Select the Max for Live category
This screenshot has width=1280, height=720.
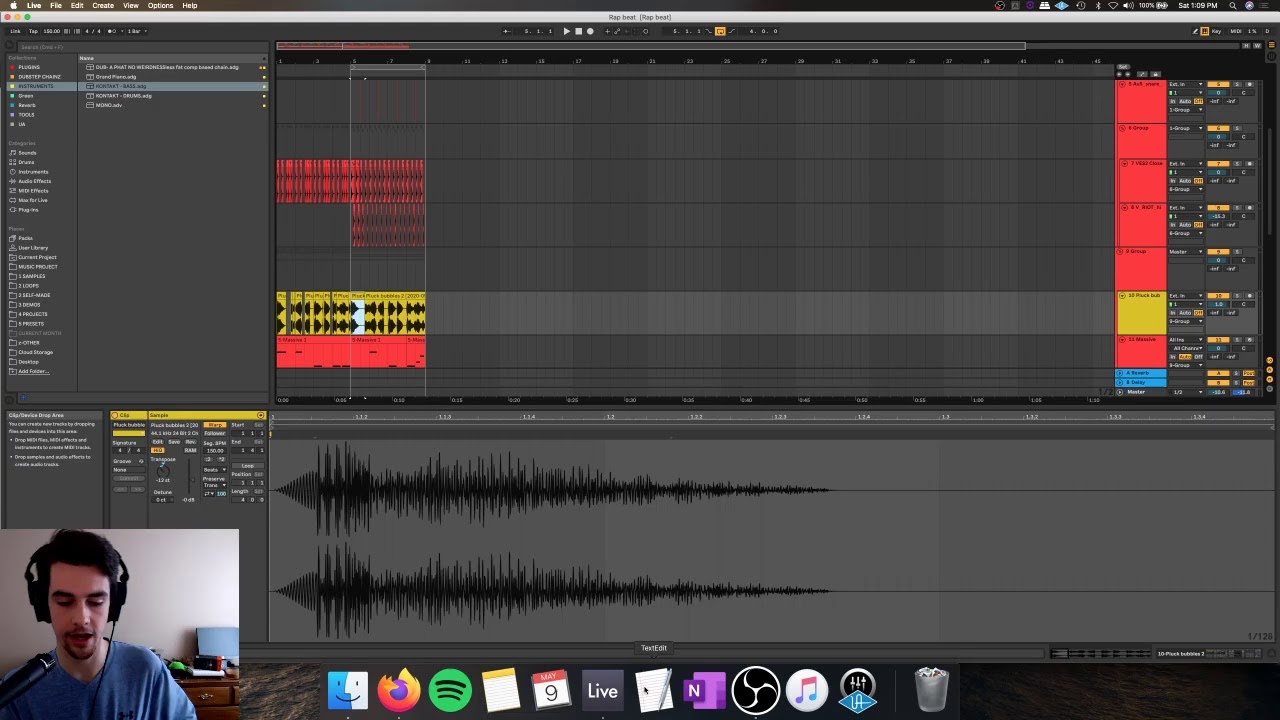[32, 200]
